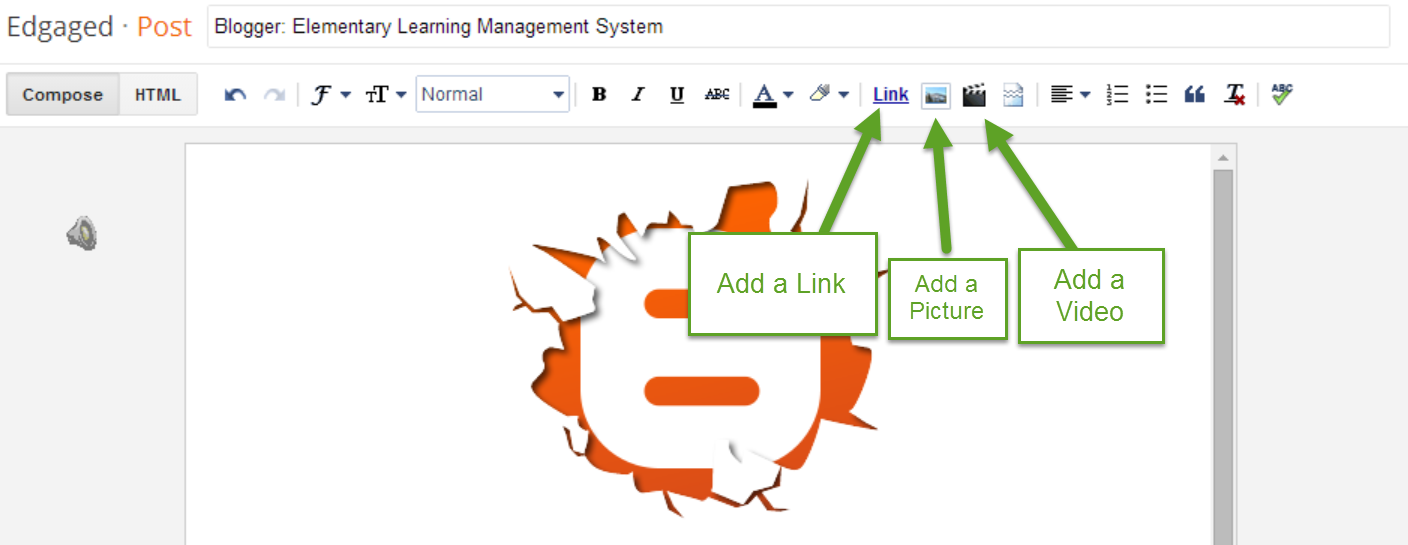Click the post title input field
Image resolution: width=1408 pixels, height=545 pixels.
pyautogui.click(x=798, y=27)
